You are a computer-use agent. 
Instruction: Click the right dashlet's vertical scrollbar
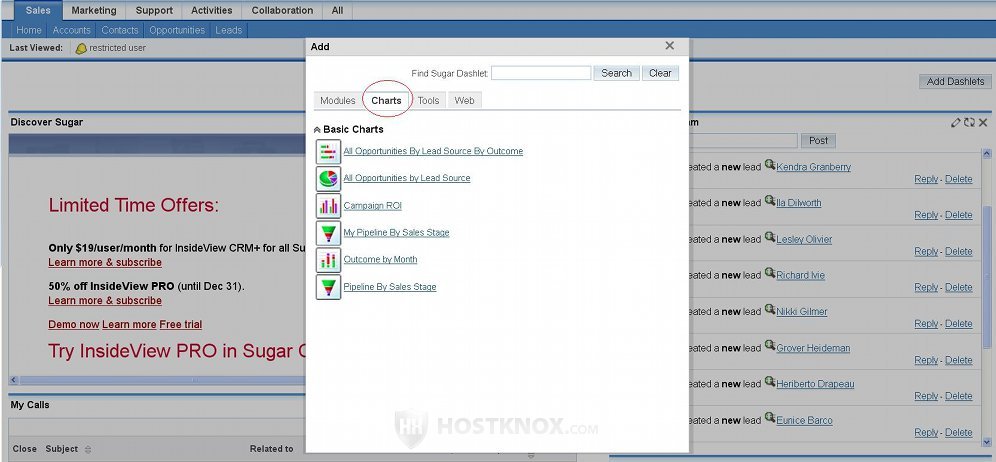pyautogui.click(x=986, y=276)
